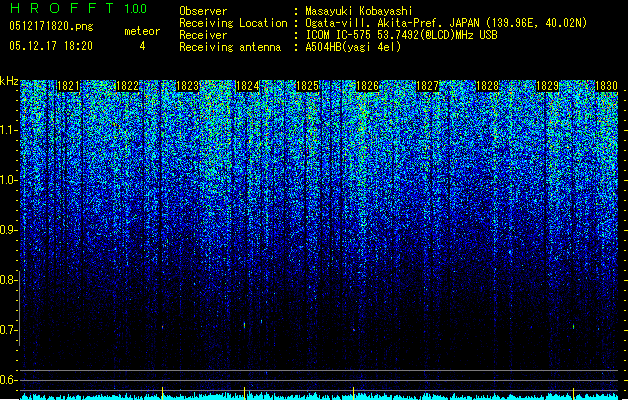The image size is (629, 400).
Task: Click the 0.9 kHz axis label
Action: 9,230
